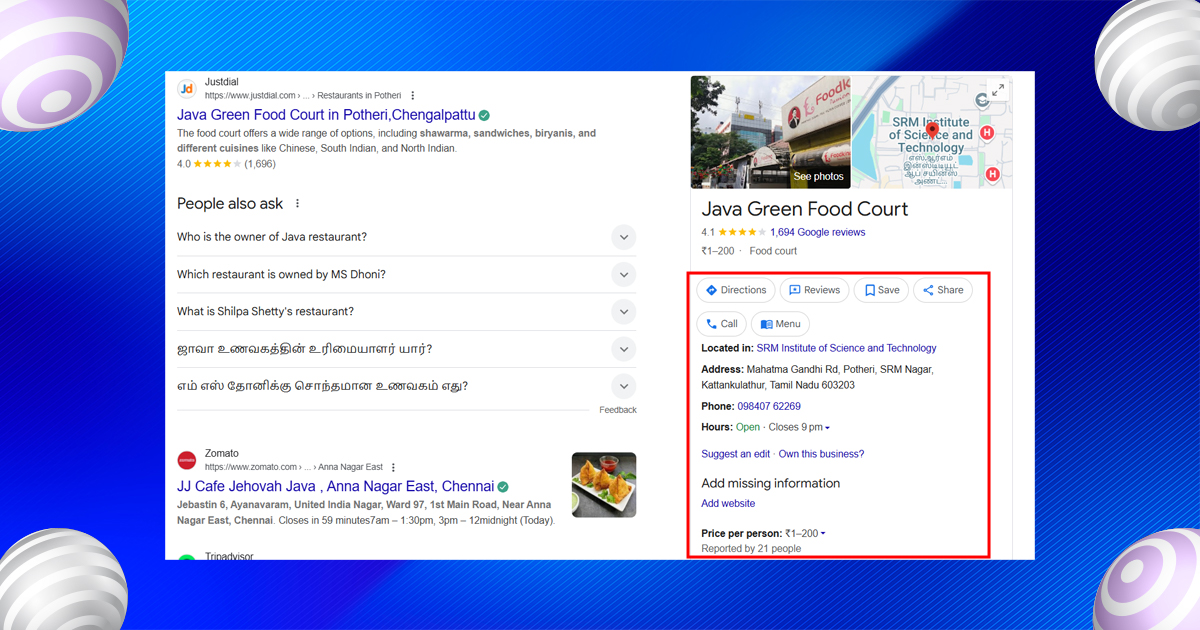1200x630 pixels.
Task: Call the phone number 098407 62269
Action: point(768,406)
